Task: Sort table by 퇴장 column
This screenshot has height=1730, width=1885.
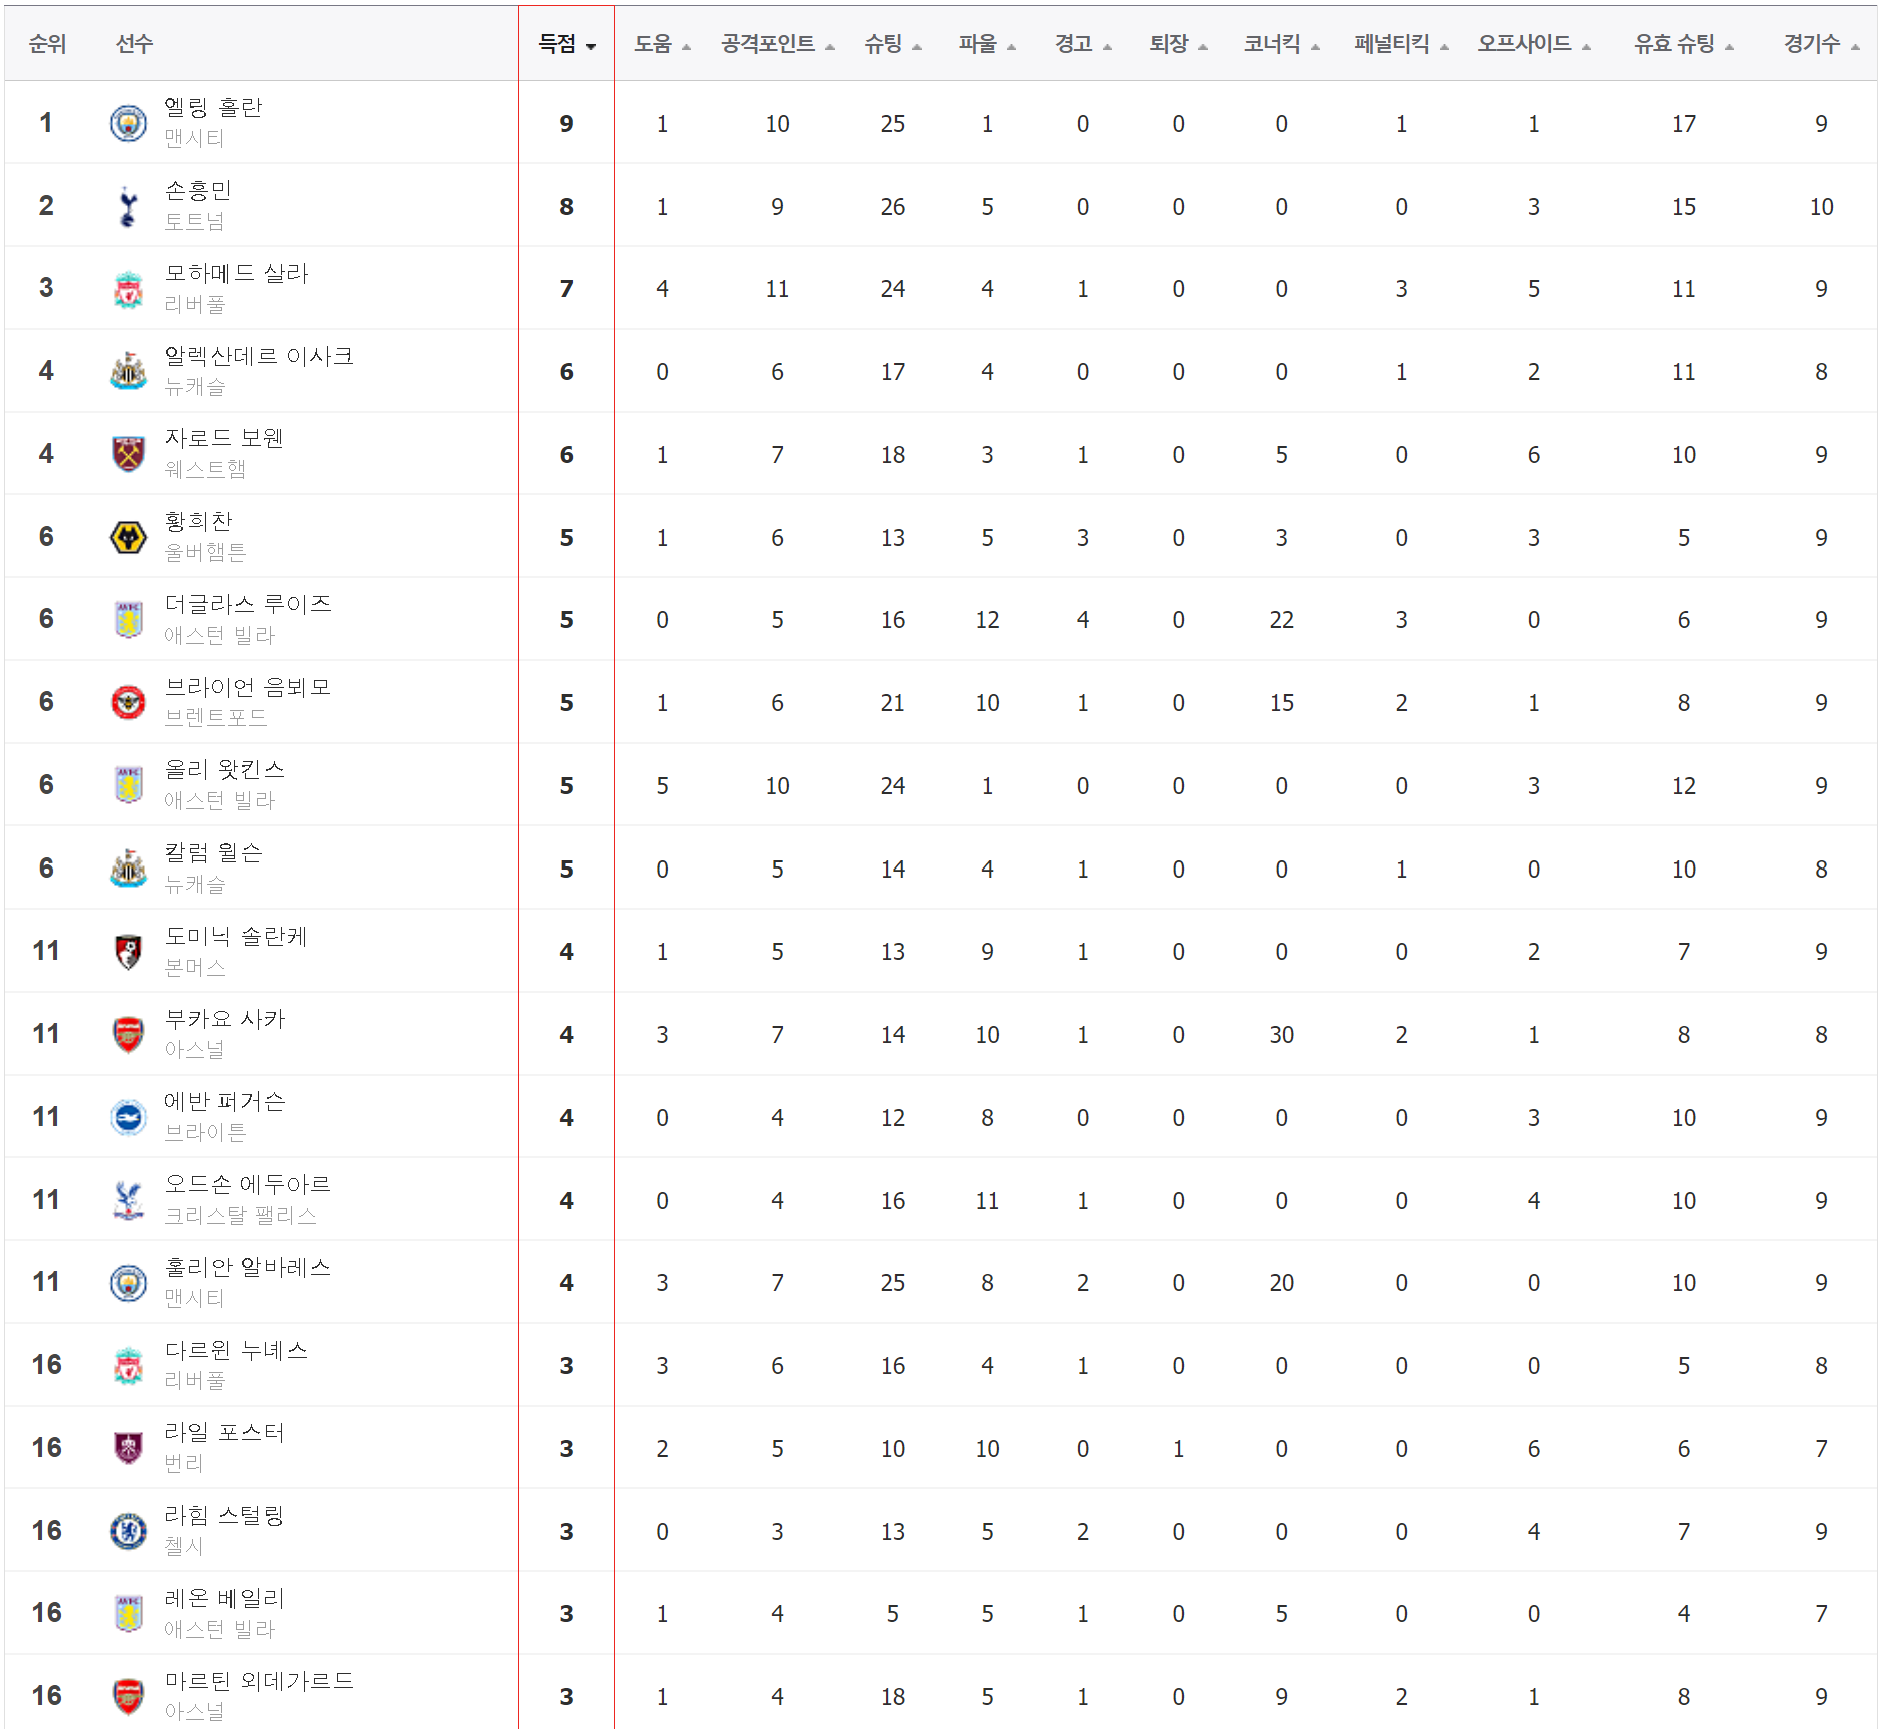Action: 1179,44
